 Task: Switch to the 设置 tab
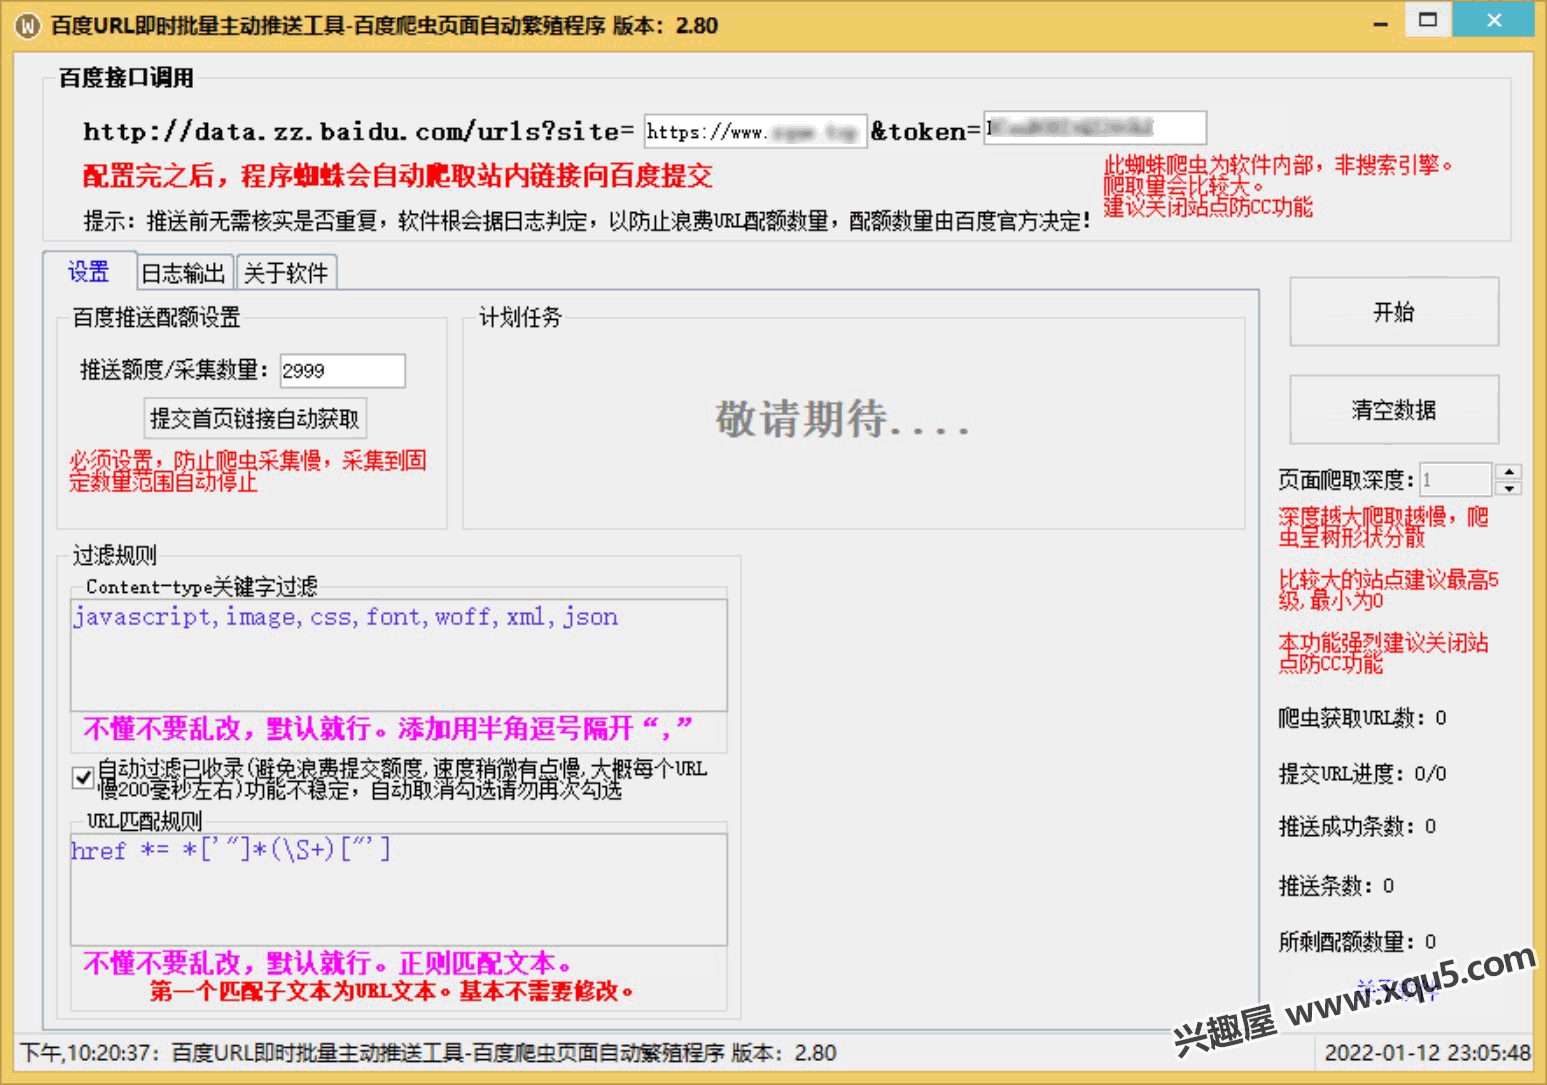tap(89, 271)
